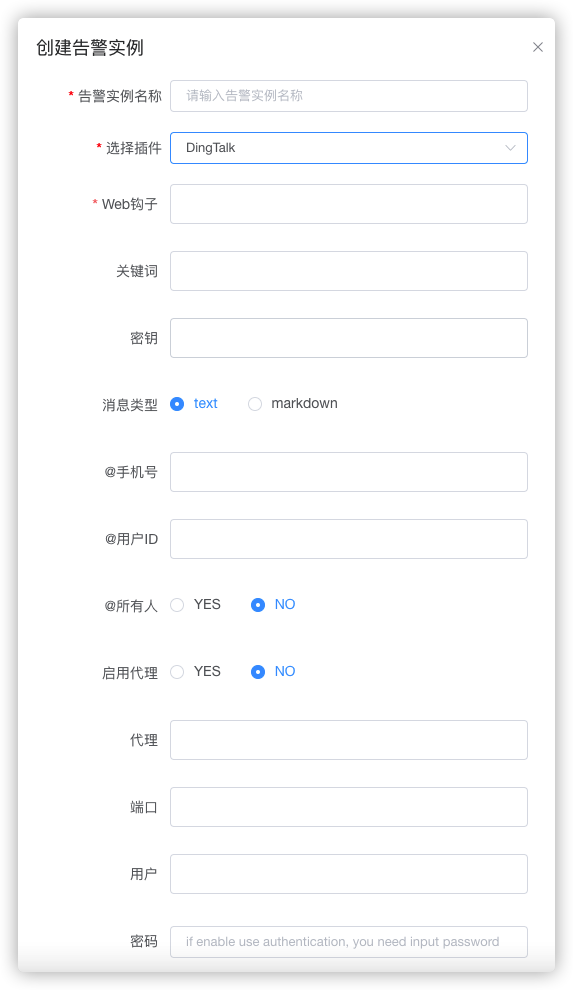Click the 端口 input field
The height and width of the screenshot is (990, 573).
[348, 807]
